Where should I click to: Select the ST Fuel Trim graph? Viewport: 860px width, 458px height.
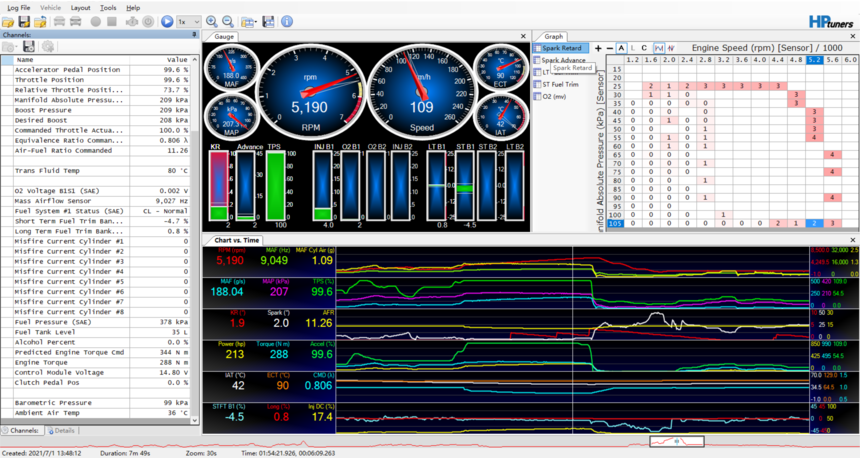(556, 84)
